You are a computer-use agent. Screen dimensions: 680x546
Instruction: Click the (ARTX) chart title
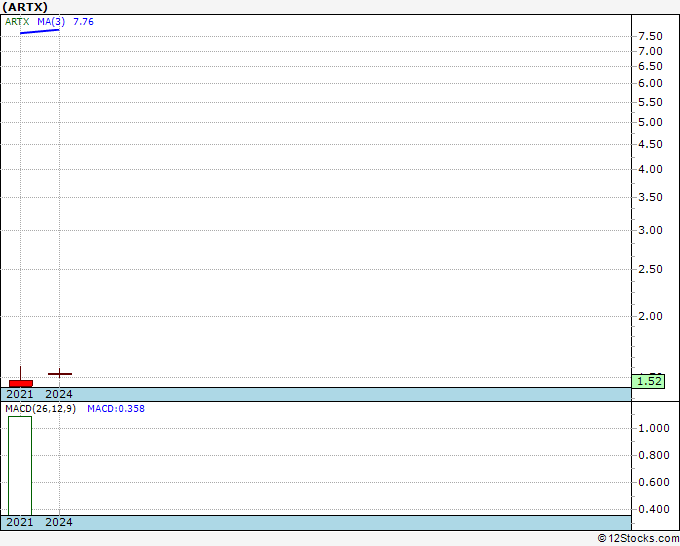coord(25,7)
